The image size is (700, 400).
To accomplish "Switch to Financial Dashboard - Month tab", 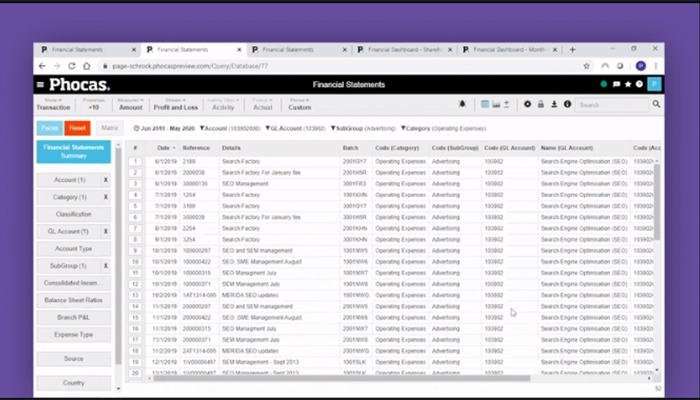I will pyautogui.click(x=509, y=50).
